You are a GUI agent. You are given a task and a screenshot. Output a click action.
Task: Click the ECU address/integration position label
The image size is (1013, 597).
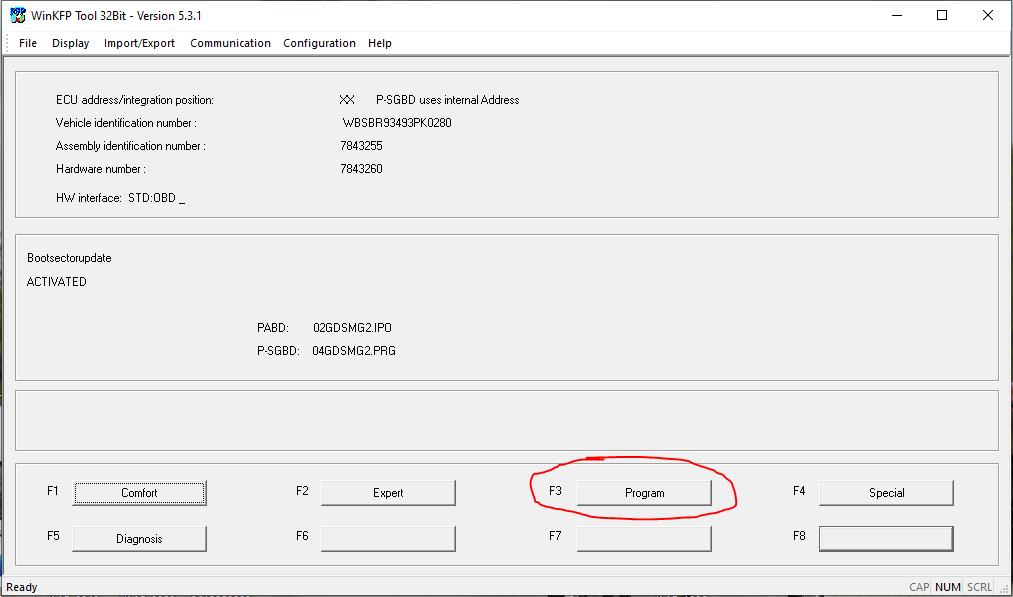134,100
